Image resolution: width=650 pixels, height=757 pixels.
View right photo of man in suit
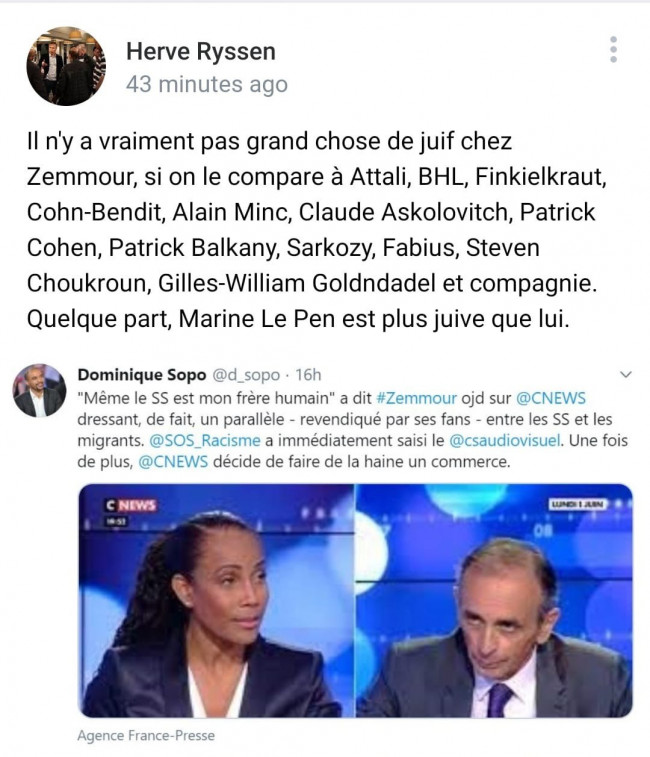coord(495,601)
